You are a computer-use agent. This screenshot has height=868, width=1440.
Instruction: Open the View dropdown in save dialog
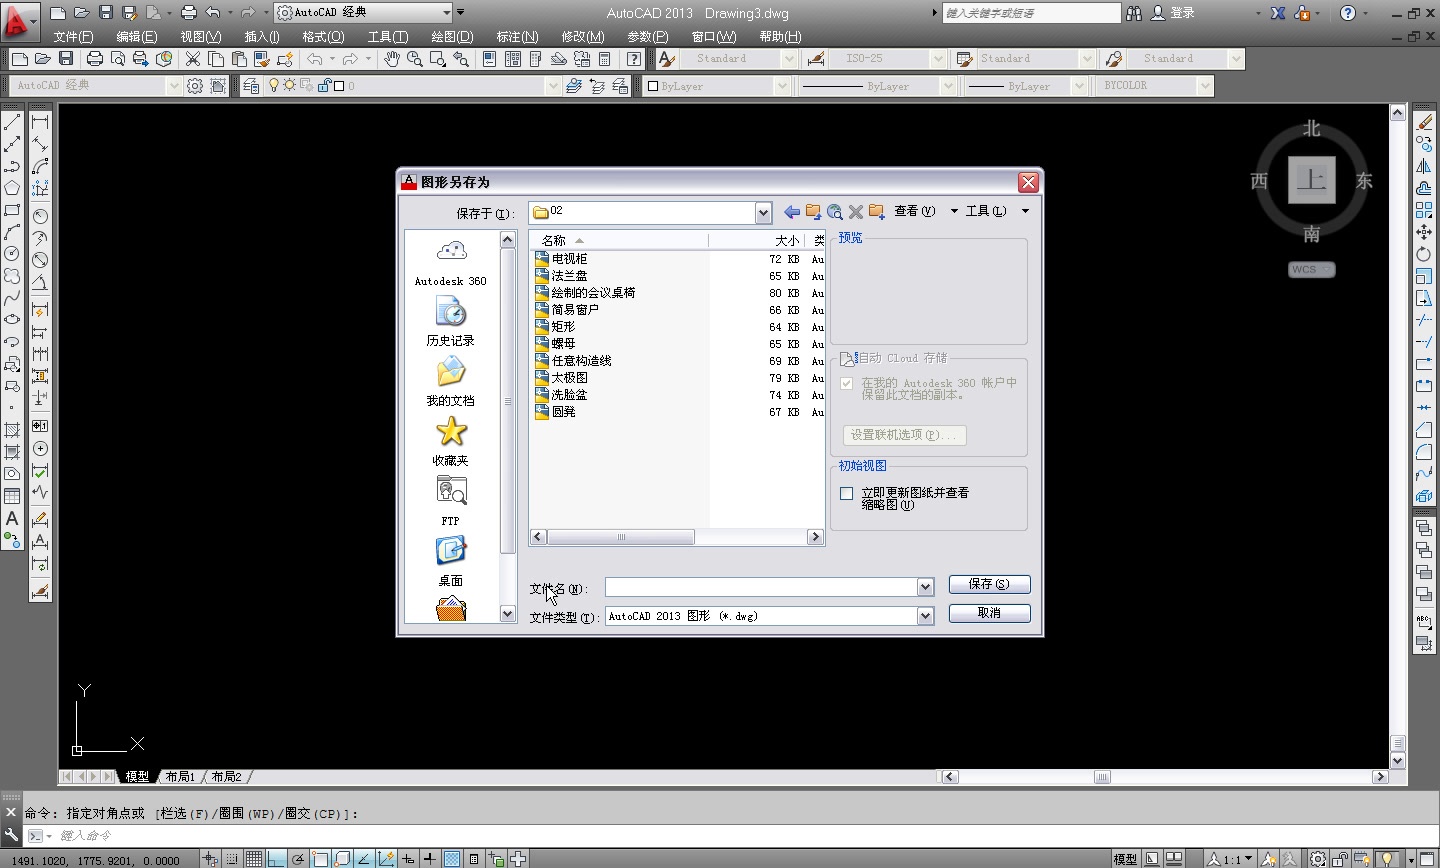925,211
